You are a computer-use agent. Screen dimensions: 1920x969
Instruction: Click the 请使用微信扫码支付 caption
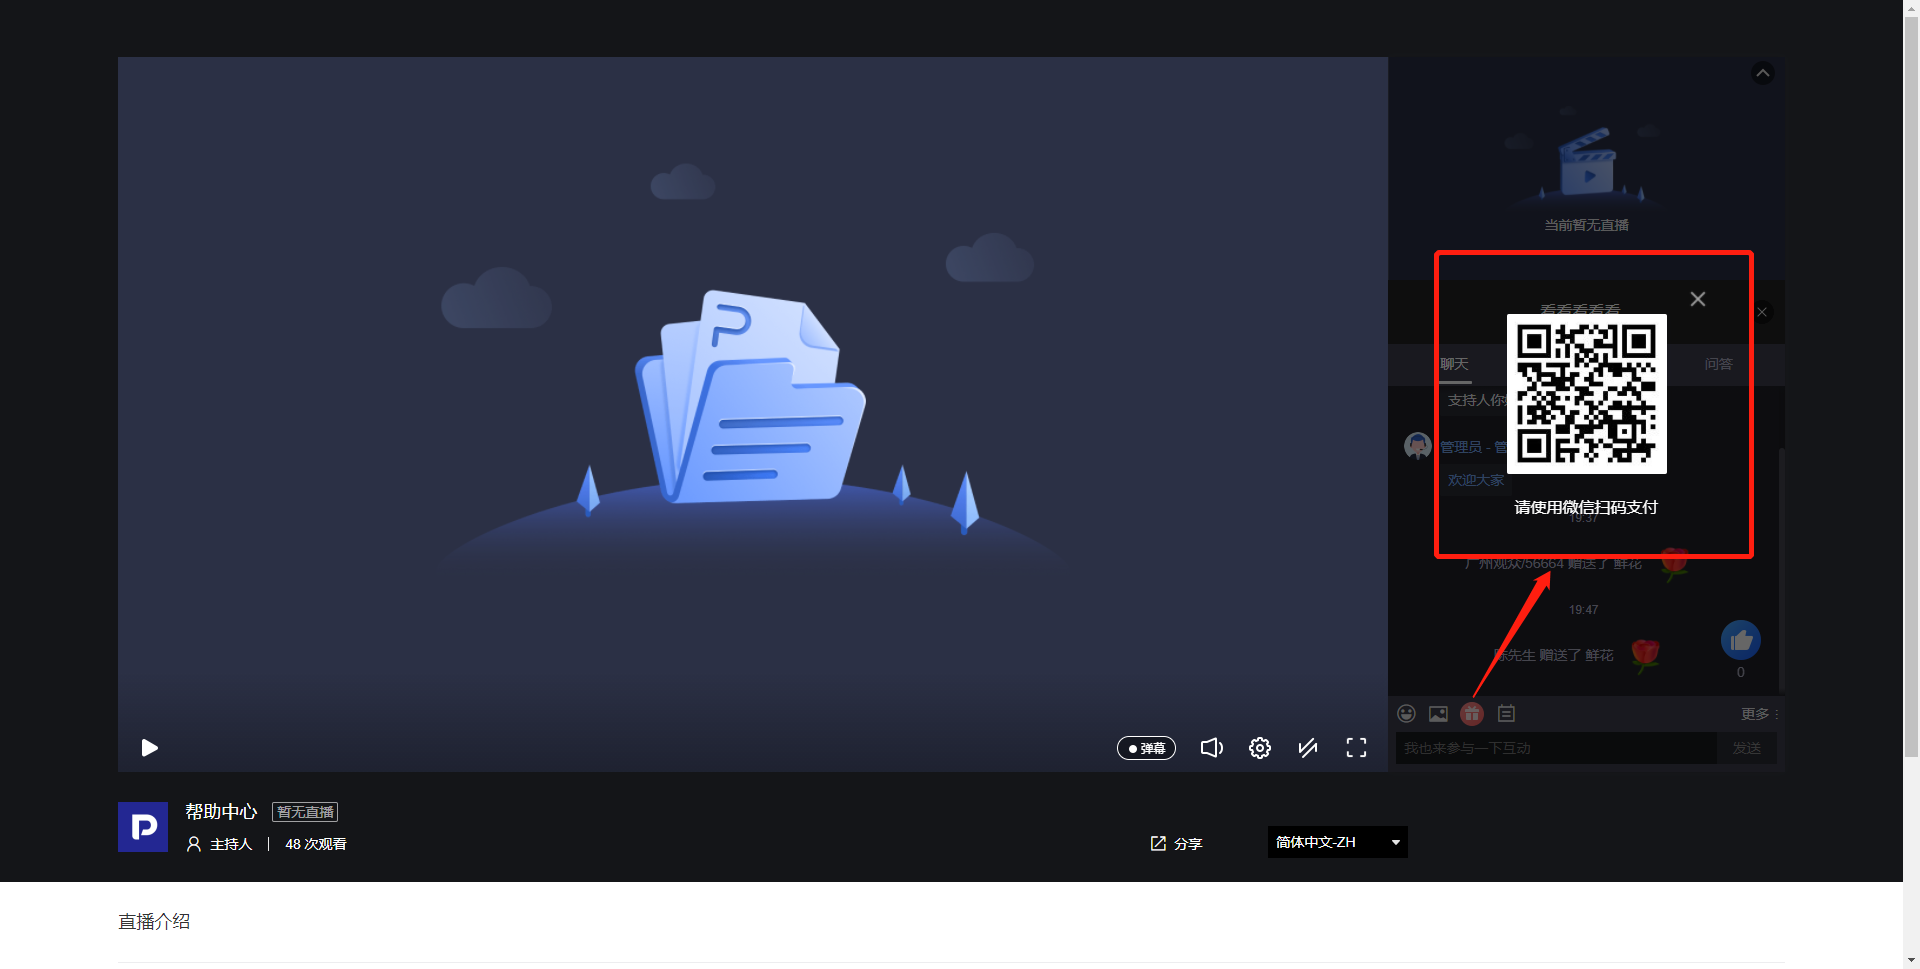tap(1586, 507)
